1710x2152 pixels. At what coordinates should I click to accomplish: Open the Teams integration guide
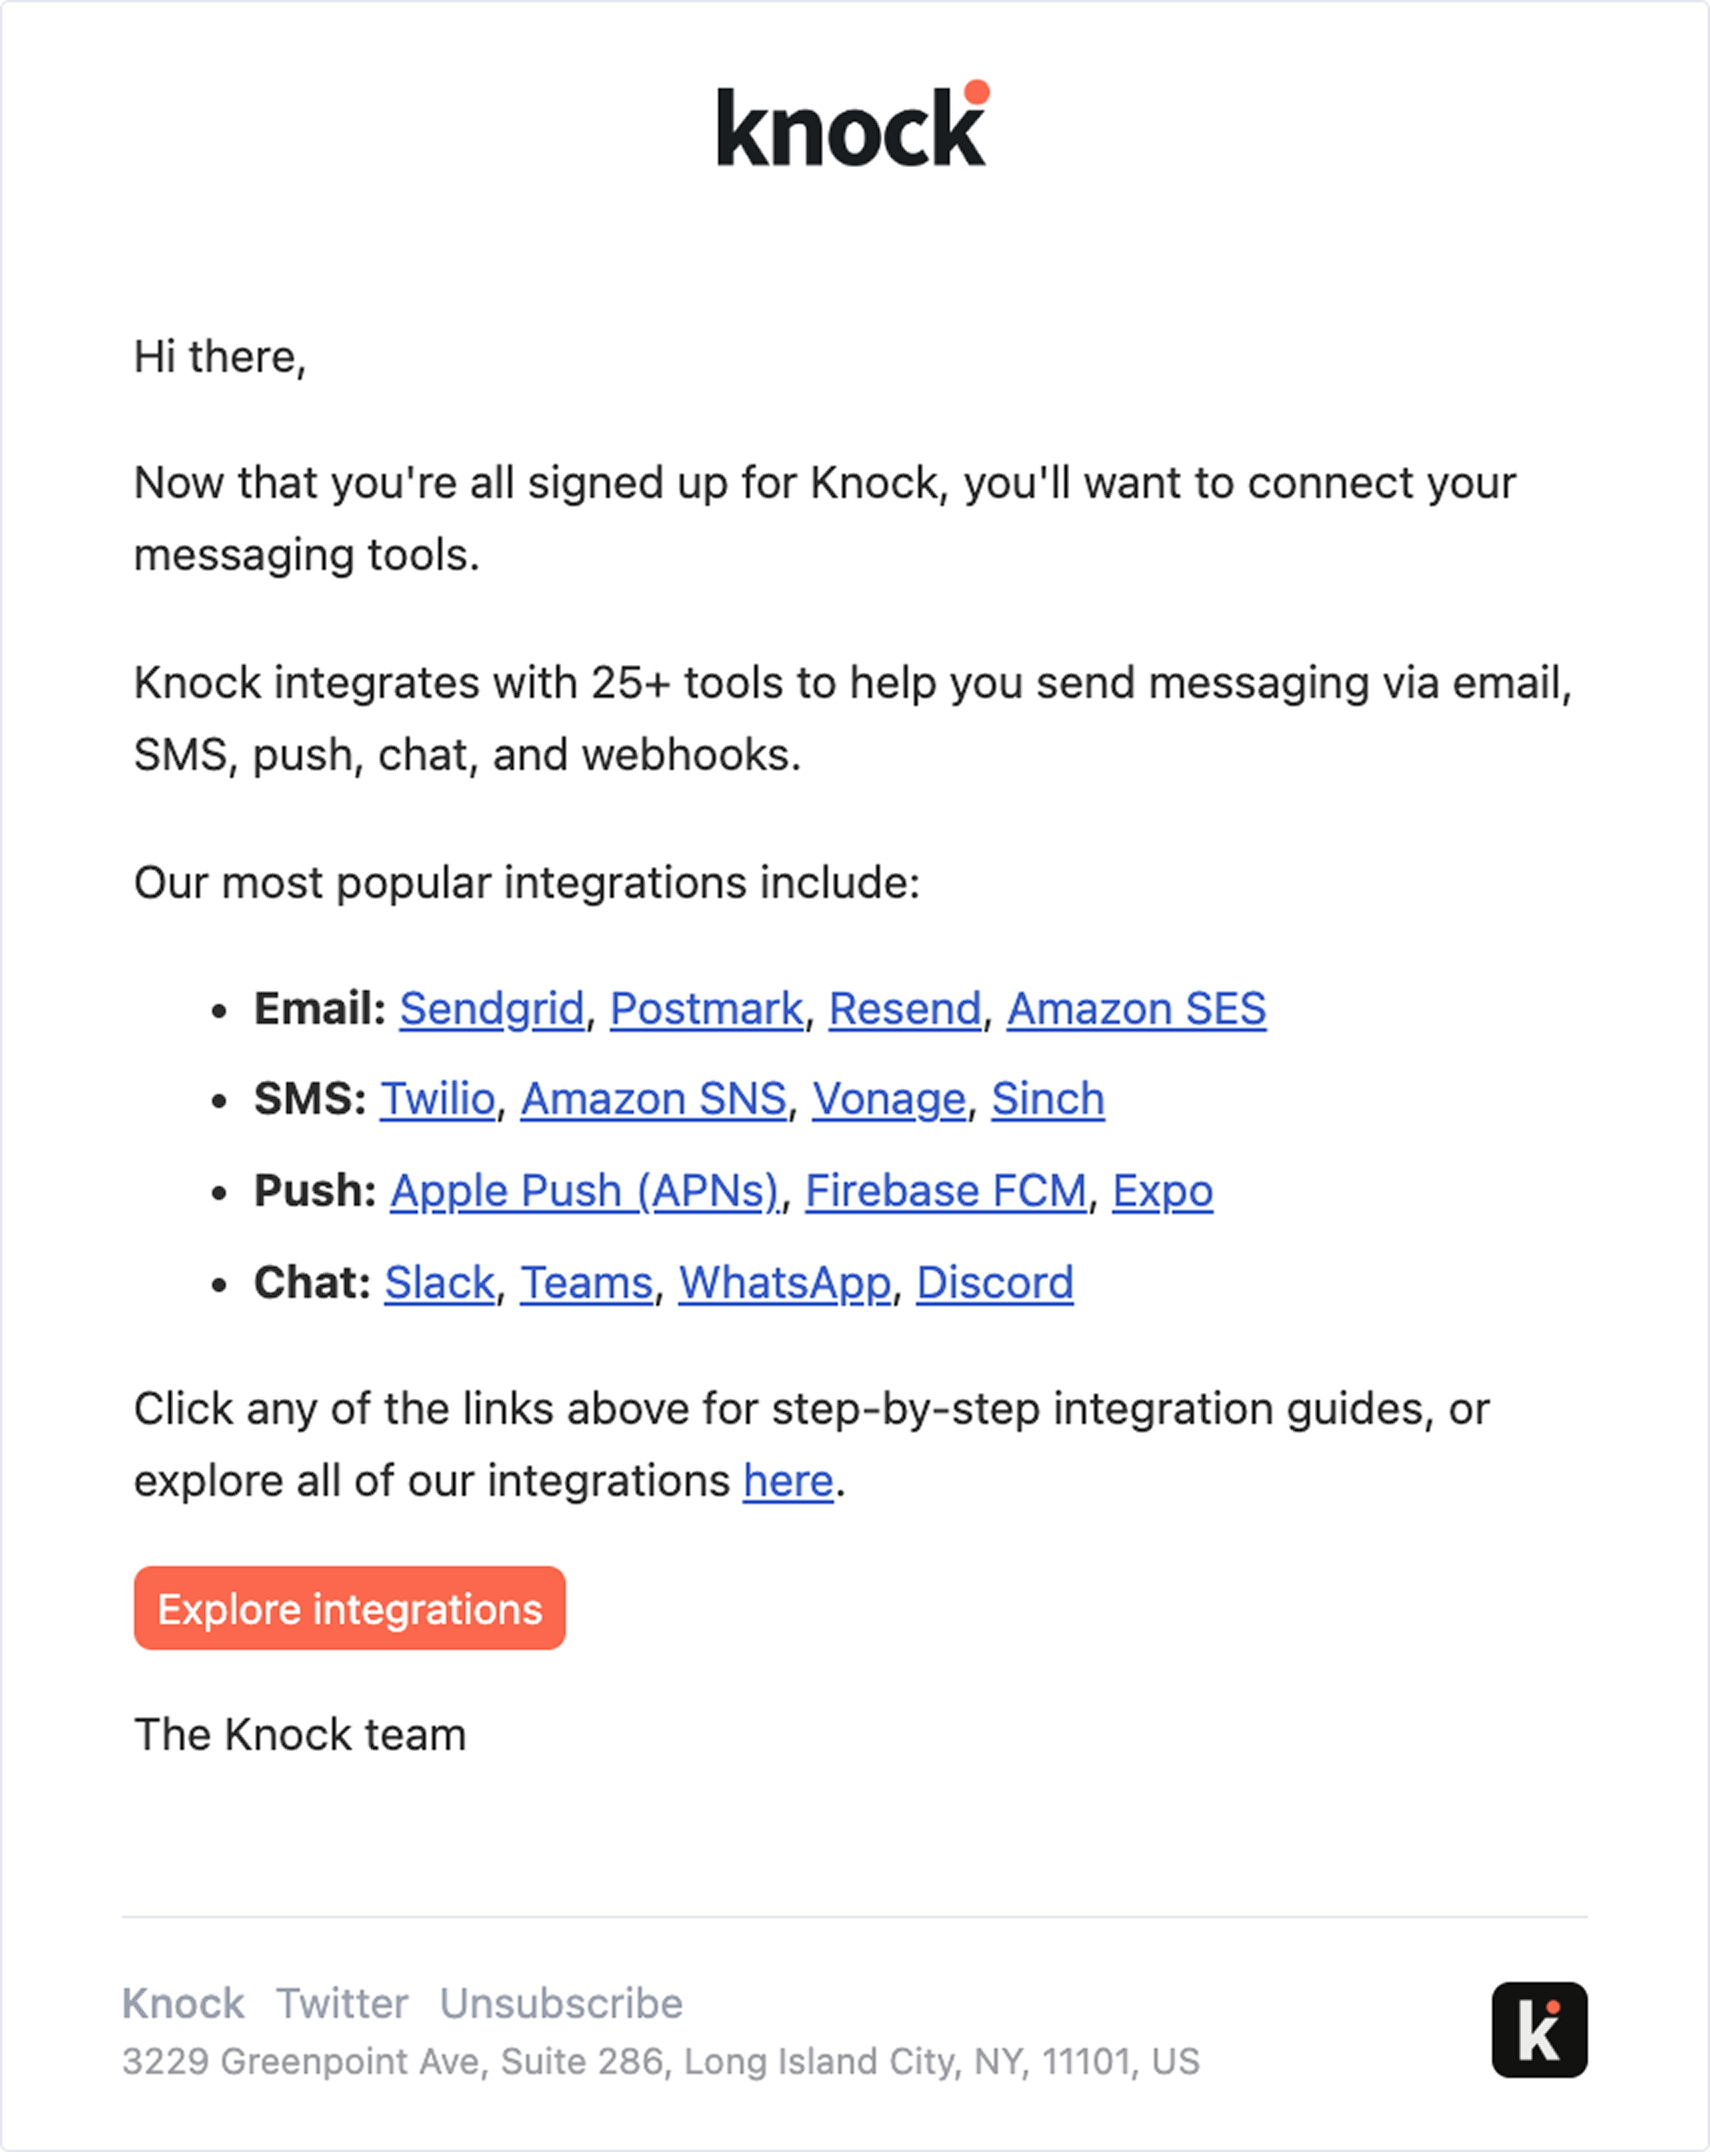click(x=587, y=1282)
